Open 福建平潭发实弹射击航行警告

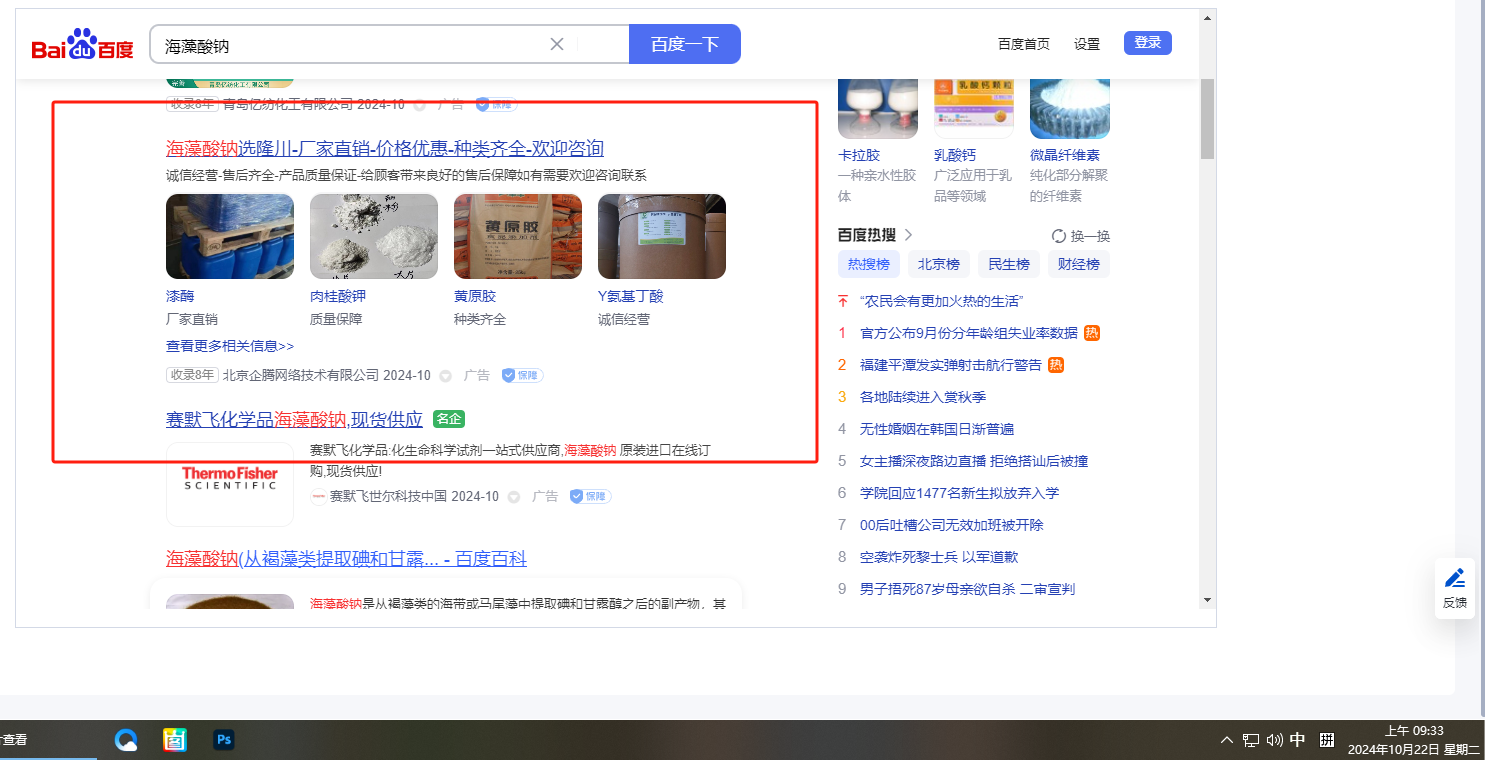951,365
